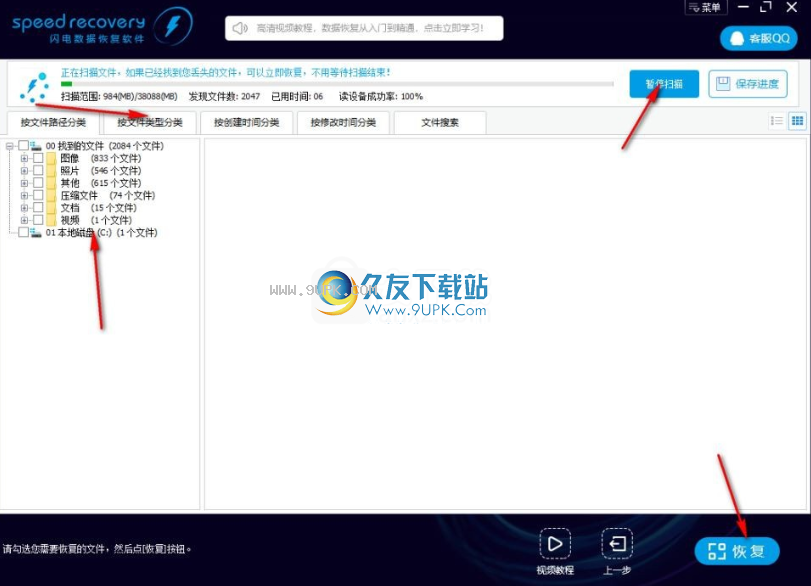Screen dimensions: 811x586
Task: Click the 照片 folder icon
Action: (51, 171)
